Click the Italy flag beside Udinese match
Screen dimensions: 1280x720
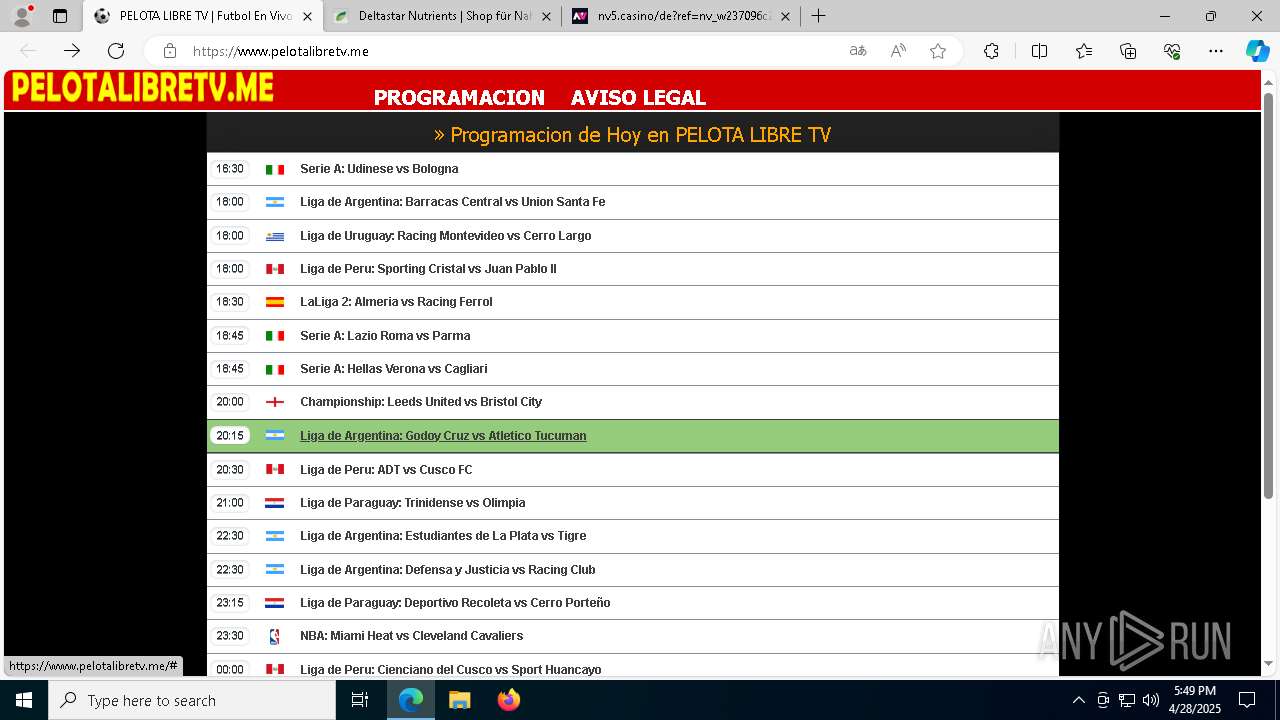tap(275, 170)
